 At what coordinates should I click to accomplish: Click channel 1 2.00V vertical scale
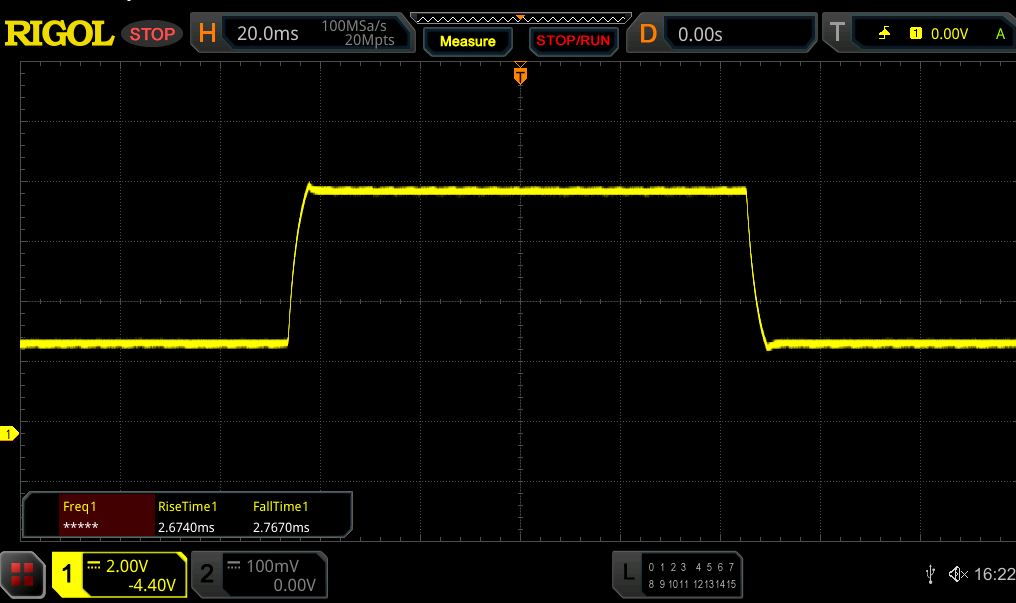[x=127, y=566]
